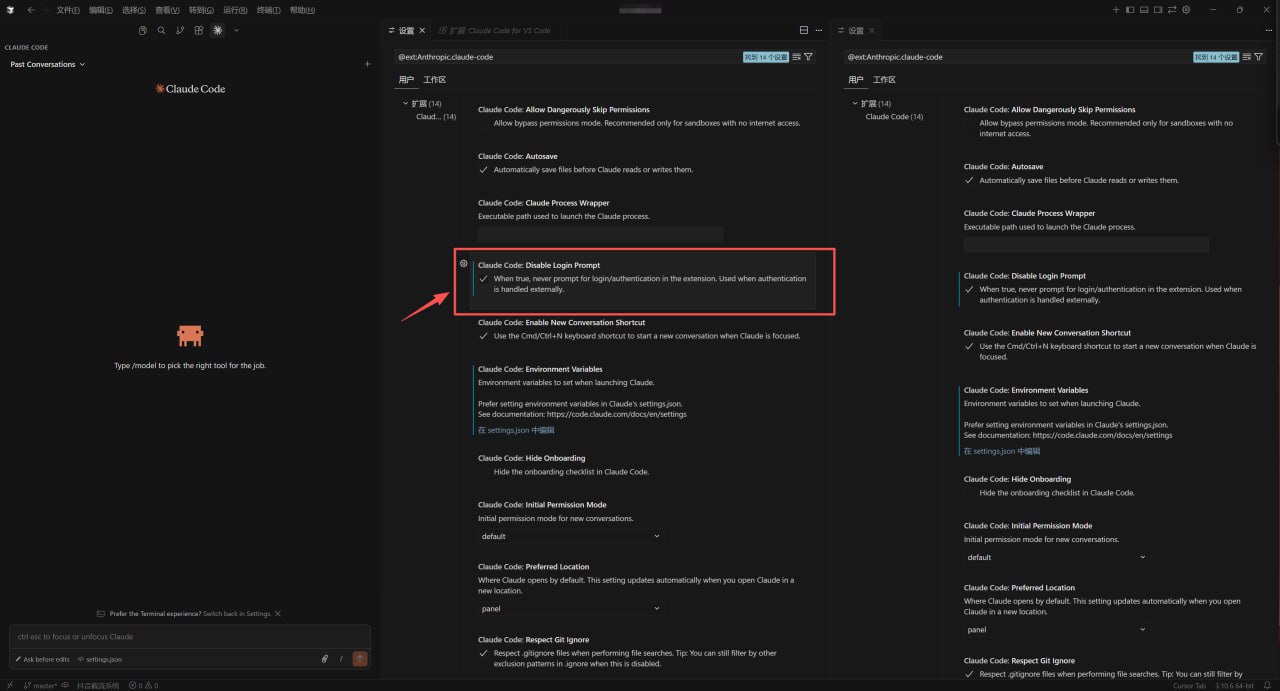Image resolution: width=1280 pixels, height=691 pixels.
Task: Open Preferred Location dropdown in left pane
Action: coord(570,608)
